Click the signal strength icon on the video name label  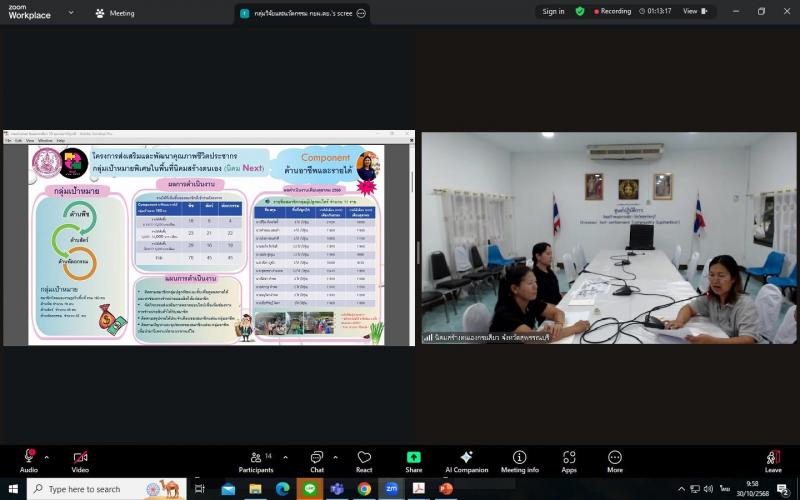tap(429, 337)
